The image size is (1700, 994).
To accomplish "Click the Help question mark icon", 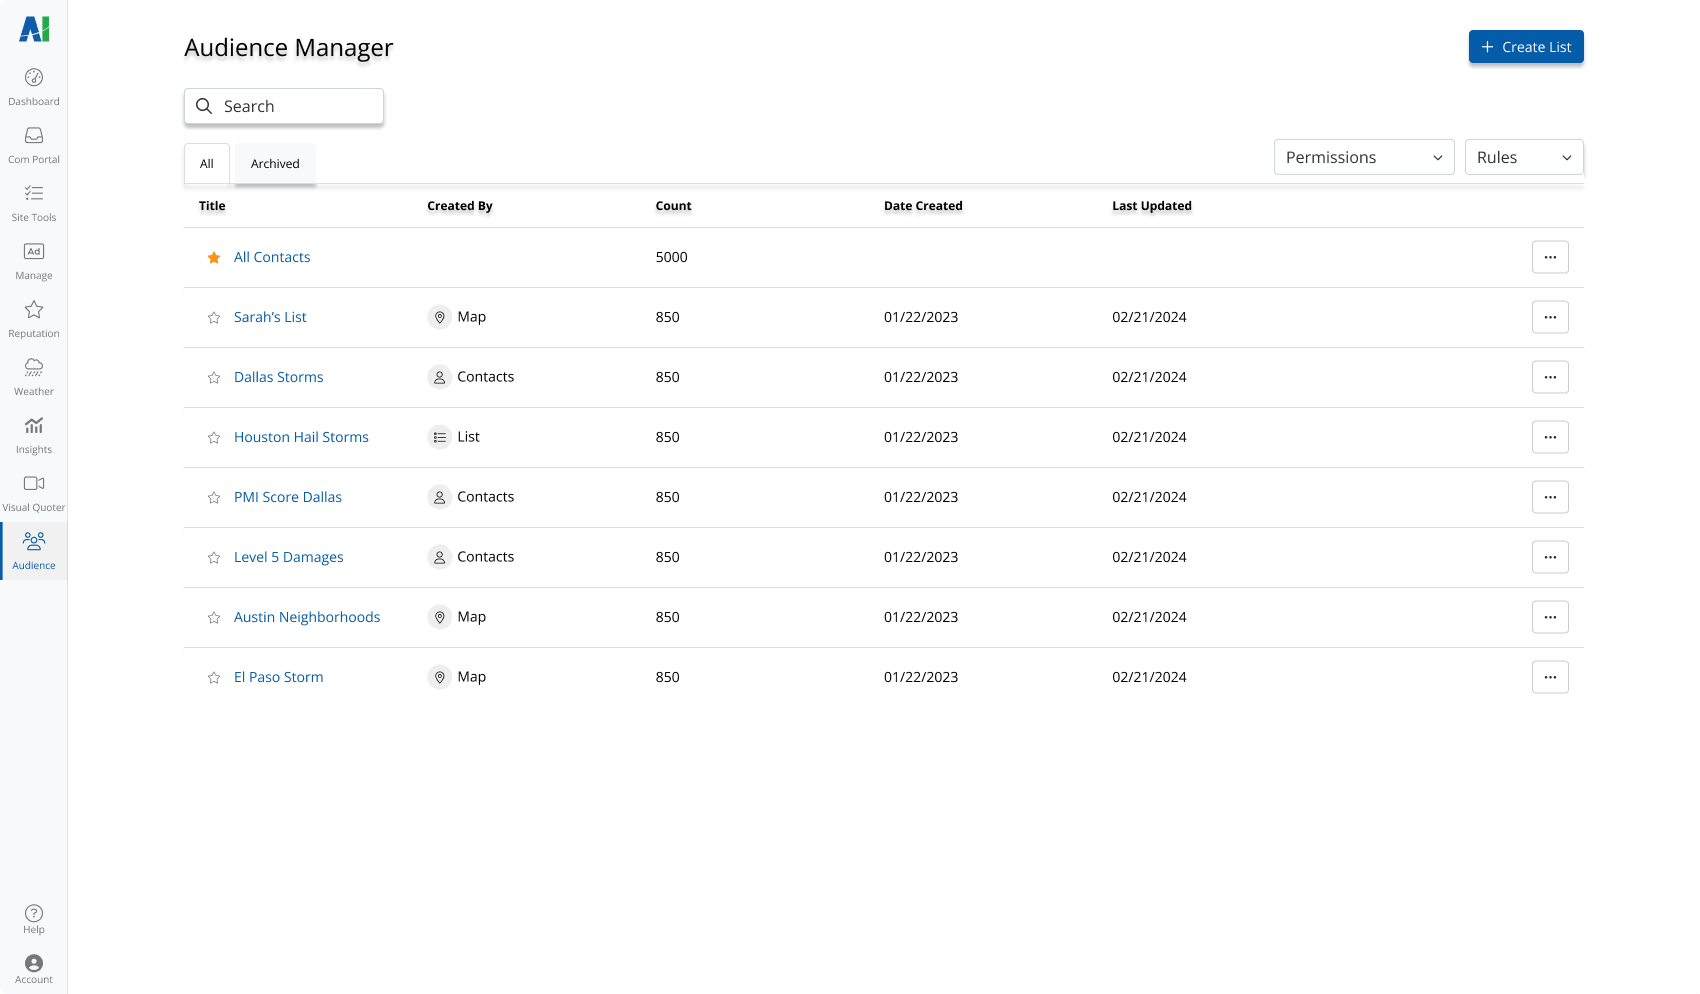I will (34, 914).
